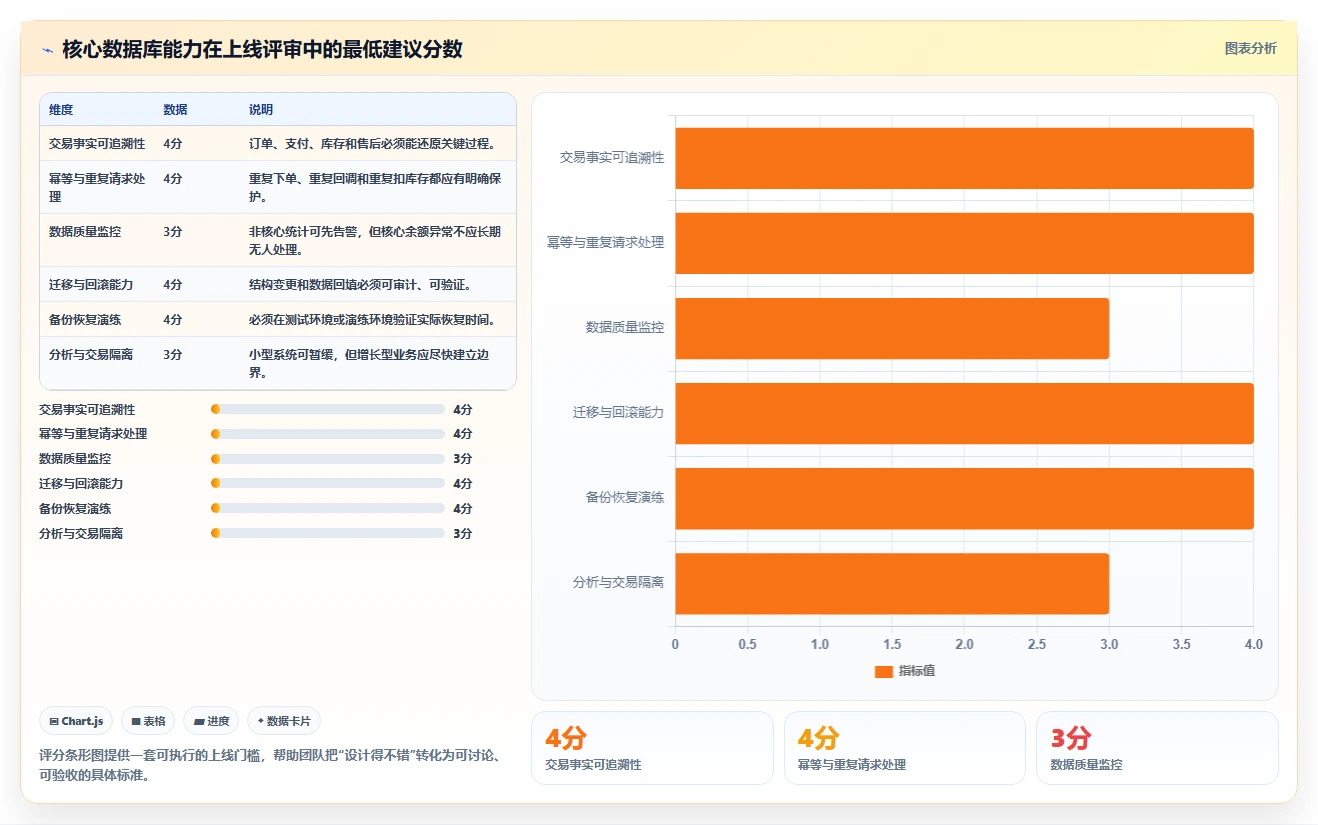Image resolution: width=1318 pixels, height=825 pixels.
Task: Click the 幂等与重复请求处理 table cell
Action: (97, 188)
